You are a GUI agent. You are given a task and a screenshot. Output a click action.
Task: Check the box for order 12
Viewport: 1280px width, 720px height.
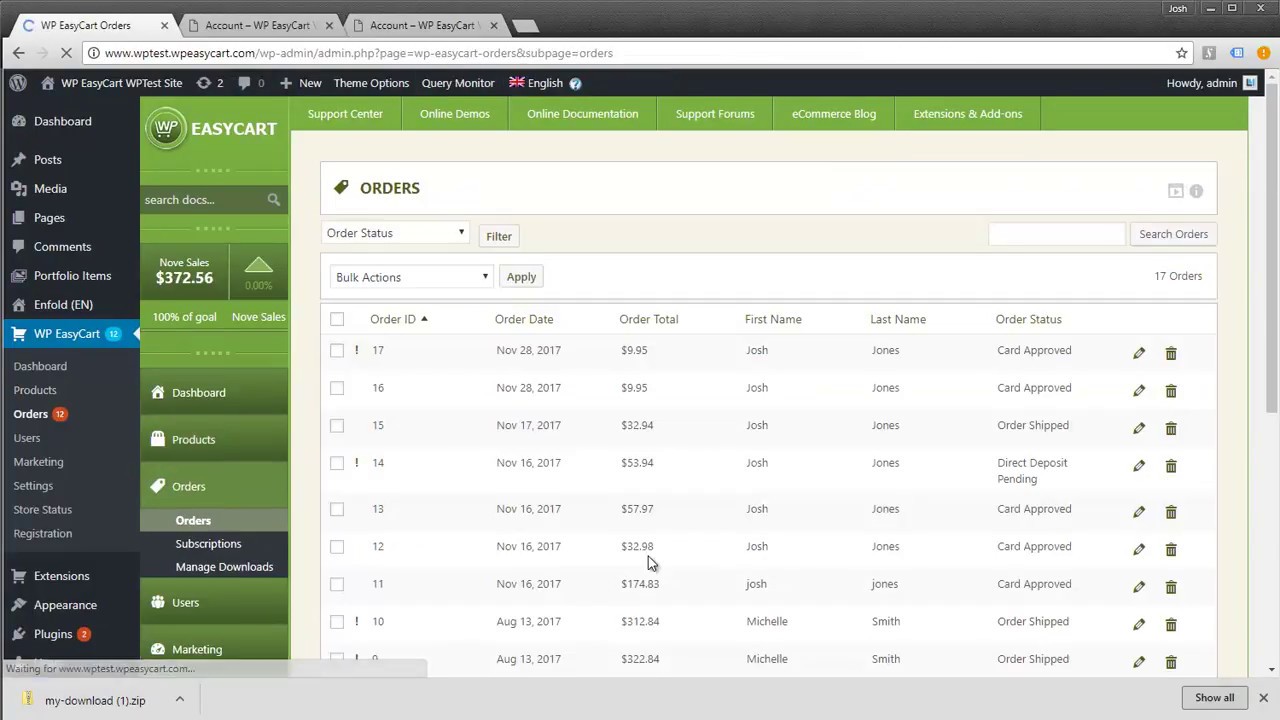(x=337, y=546)
